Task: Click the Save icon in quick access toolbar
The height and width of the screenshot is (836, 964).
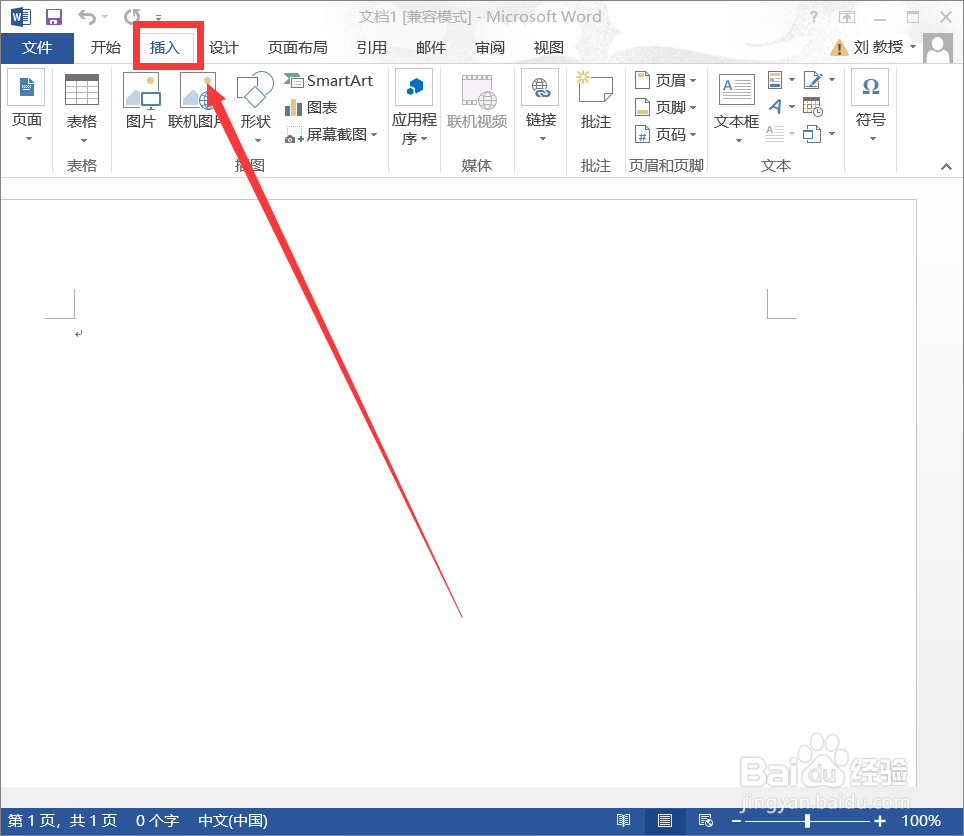Action: 53,16
